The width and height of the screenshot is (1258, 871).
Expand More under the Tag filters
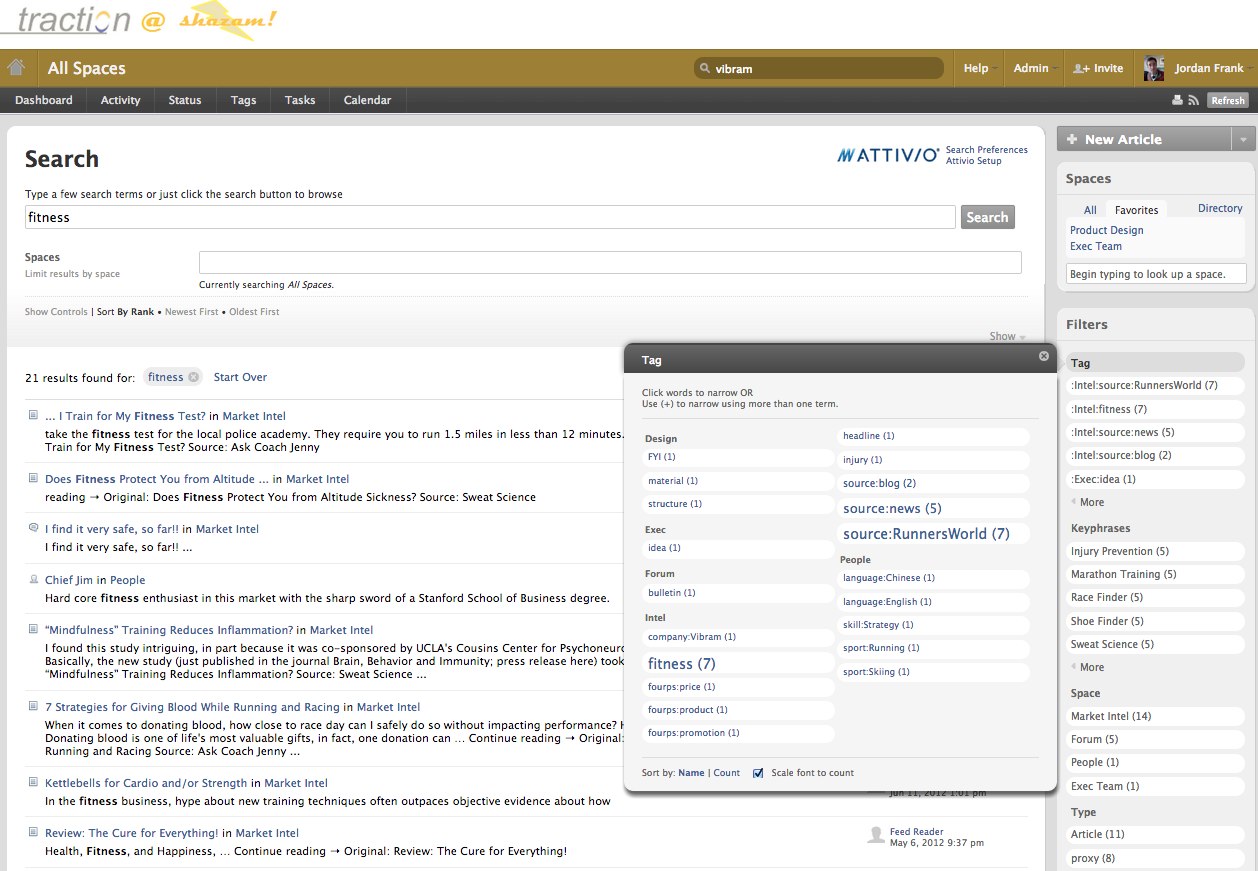1091,502
